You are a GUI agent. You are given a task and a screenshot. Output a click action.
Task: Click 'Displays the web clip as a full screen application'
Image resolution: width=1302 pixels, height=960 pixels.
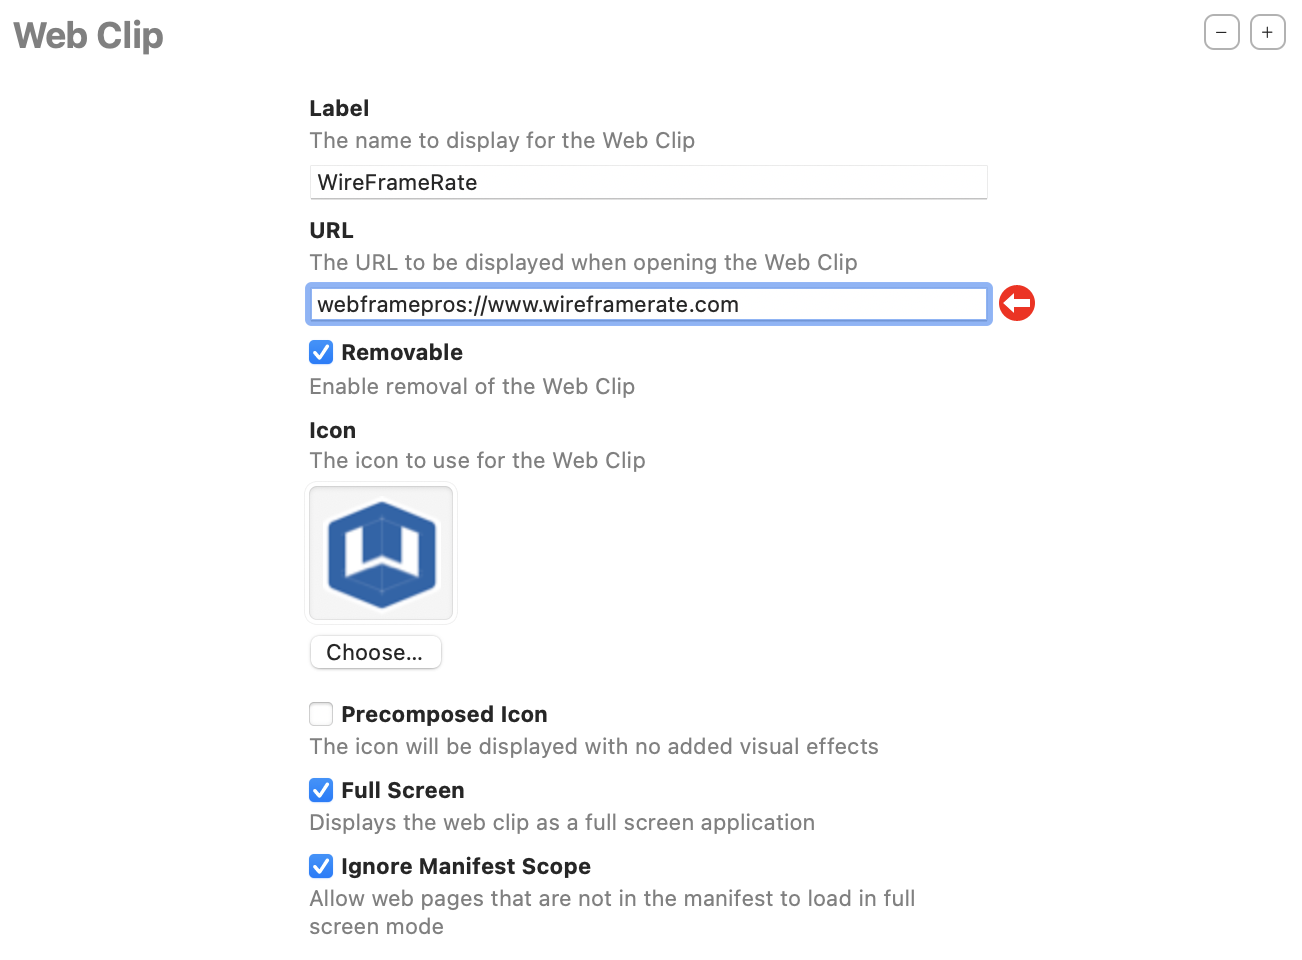[x=562, y=822]
